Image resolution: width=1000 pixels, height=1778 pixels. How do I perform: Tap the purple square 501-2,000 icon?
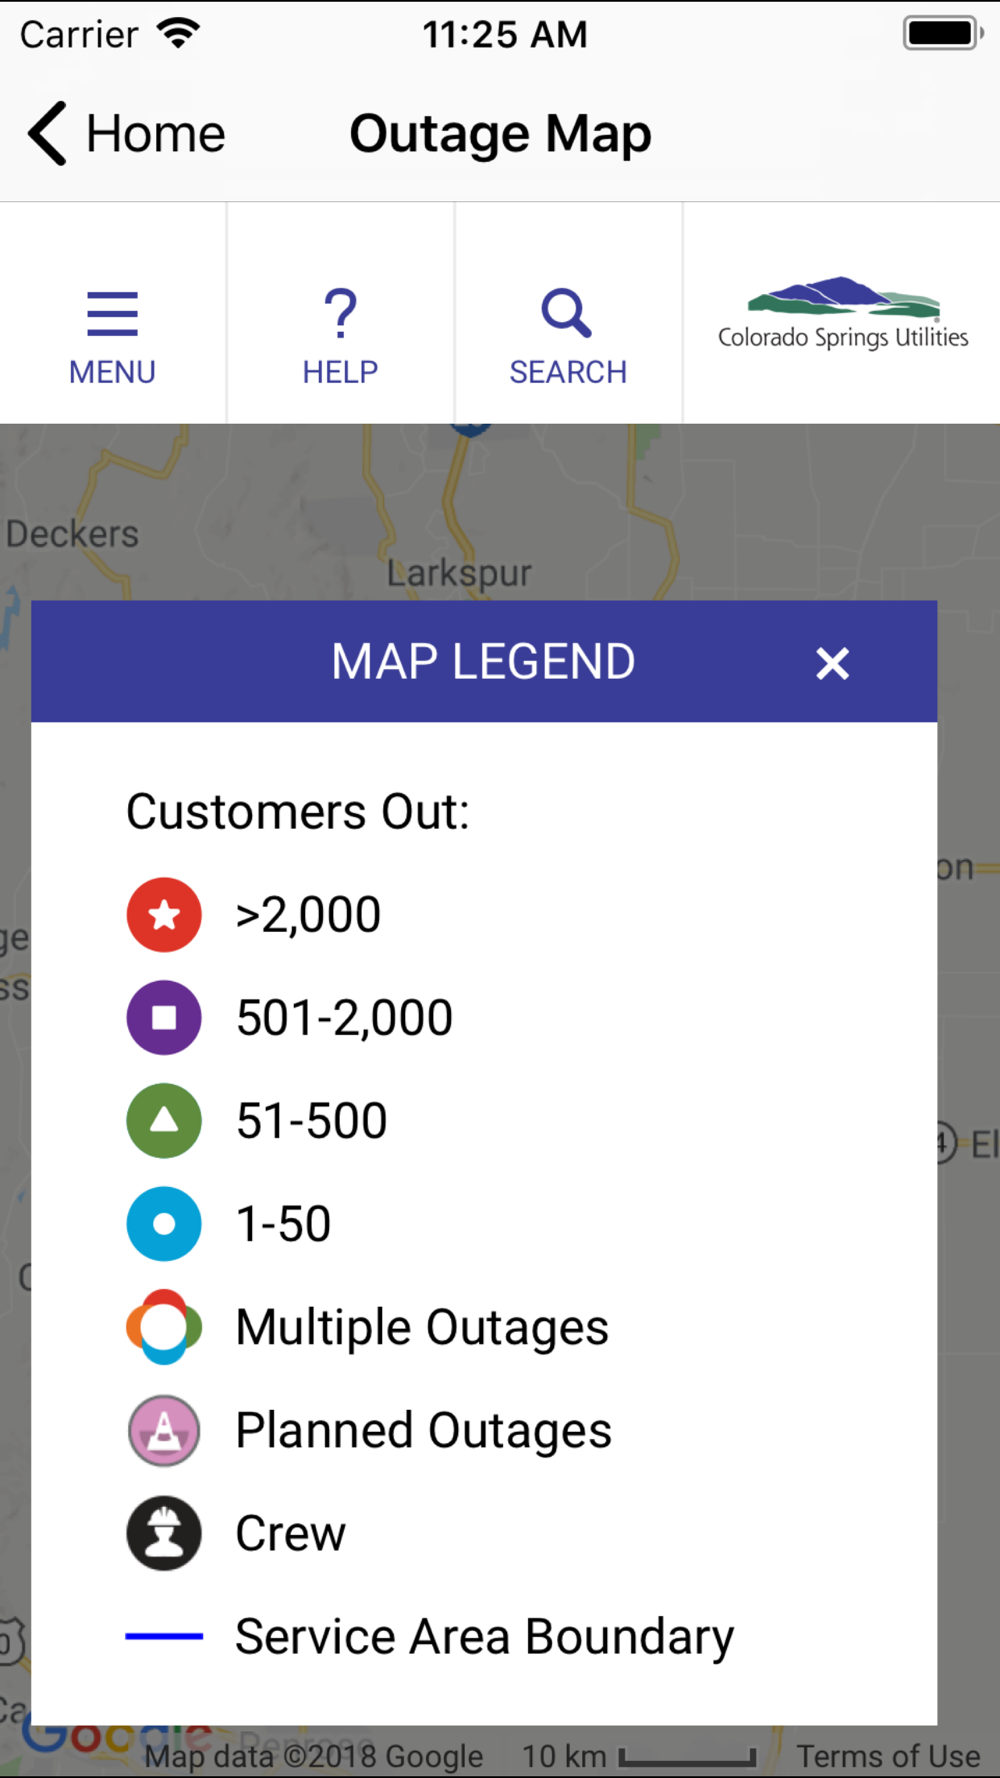(164, 1018)
